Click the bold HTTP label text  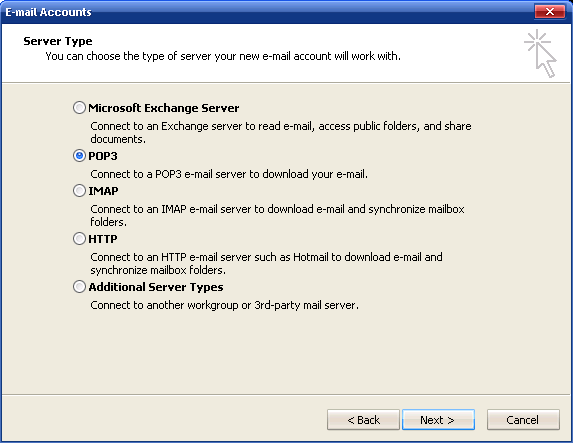(103, 239)
